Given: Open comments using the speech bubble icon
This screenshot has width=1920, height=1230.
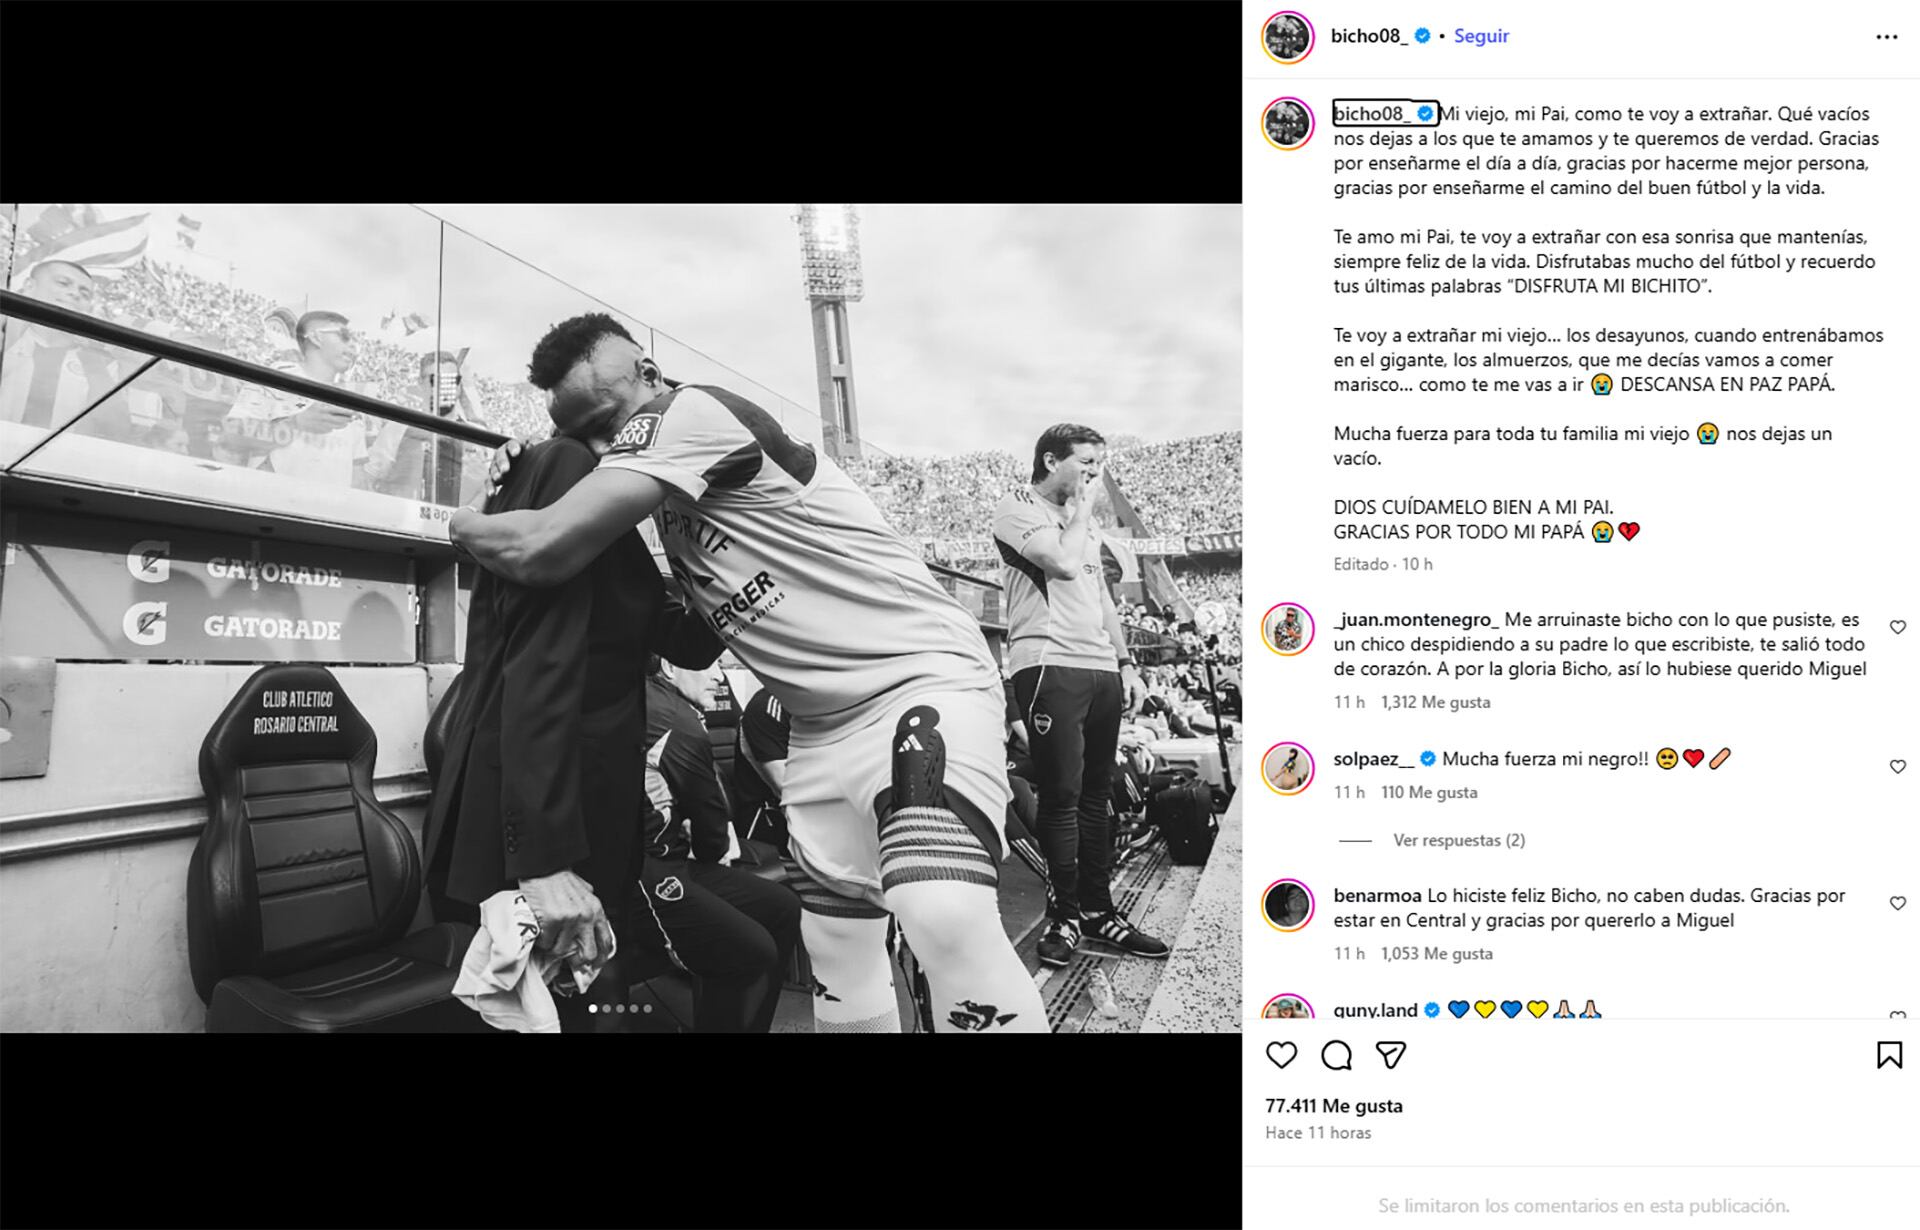Looking at the screenshot, I should tap(1337, 1055).
